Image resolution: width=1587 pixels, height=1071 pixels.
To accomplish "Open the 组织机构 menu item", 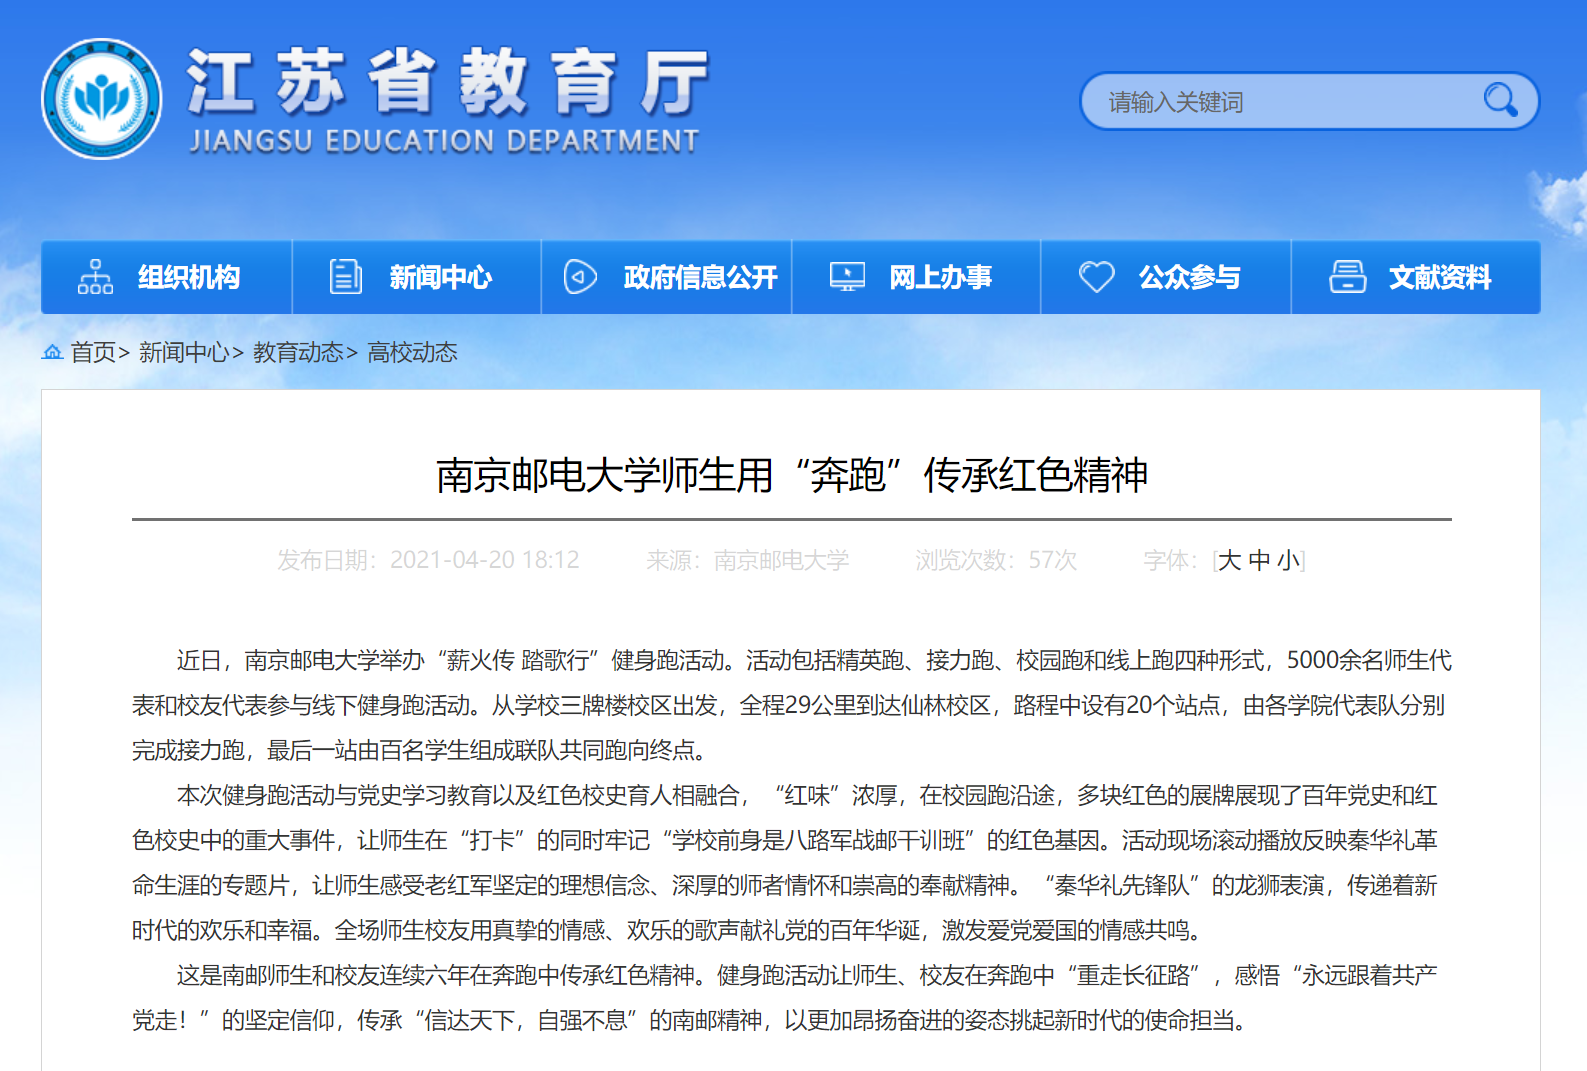I will coord(189,277).
